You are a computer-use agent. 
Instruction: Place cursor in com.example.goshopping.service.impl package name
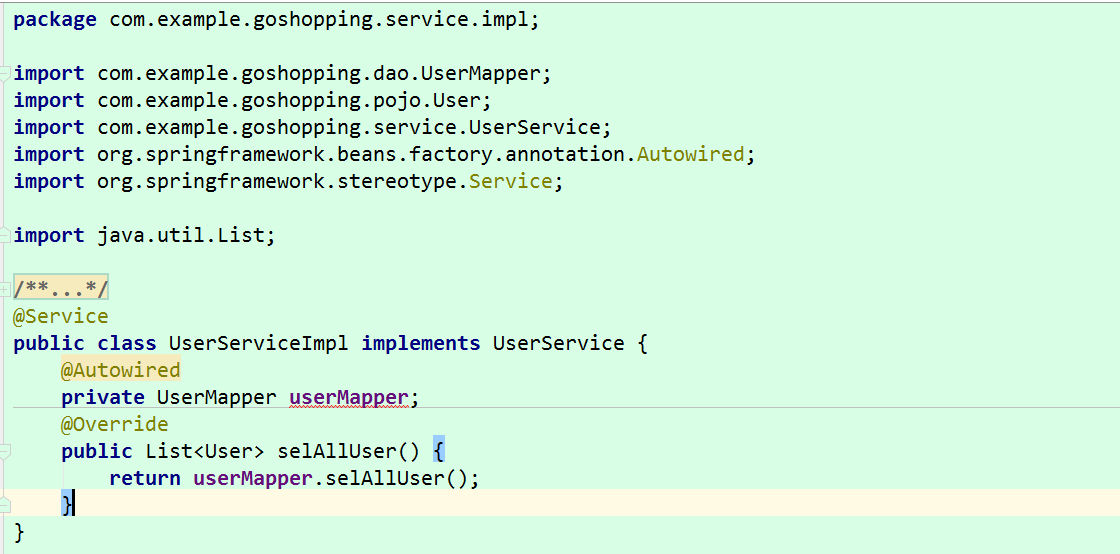pos(321,19)
